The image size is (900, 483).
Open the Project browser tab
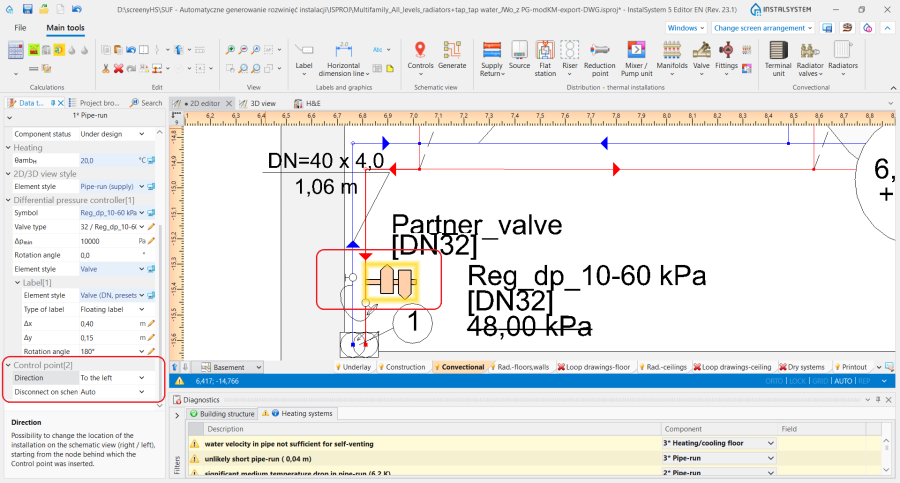click(x=95, y=103)
